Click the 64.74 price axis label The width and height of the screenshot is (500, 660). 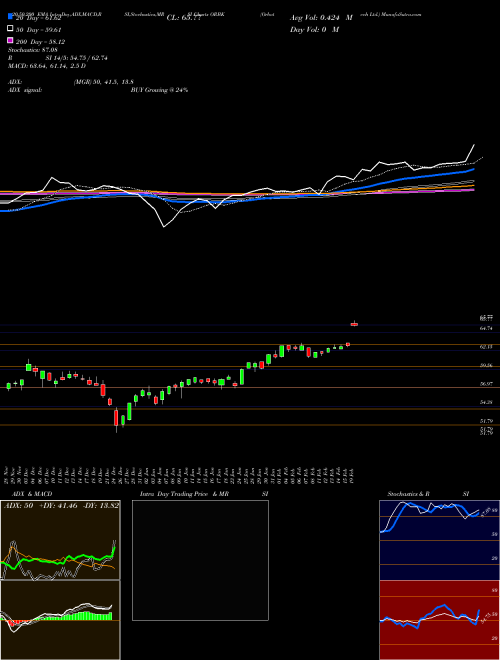[486, 328]
